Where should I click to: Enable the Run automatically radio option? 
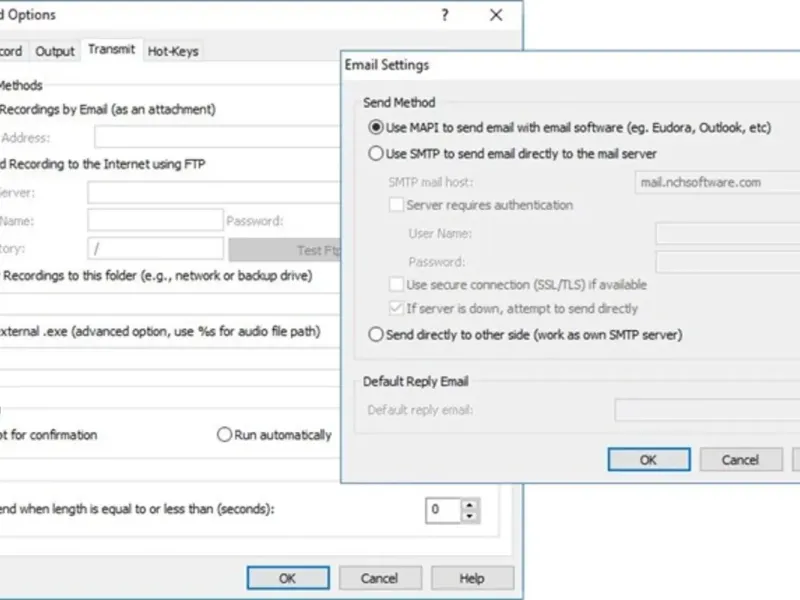pos(224,435)
